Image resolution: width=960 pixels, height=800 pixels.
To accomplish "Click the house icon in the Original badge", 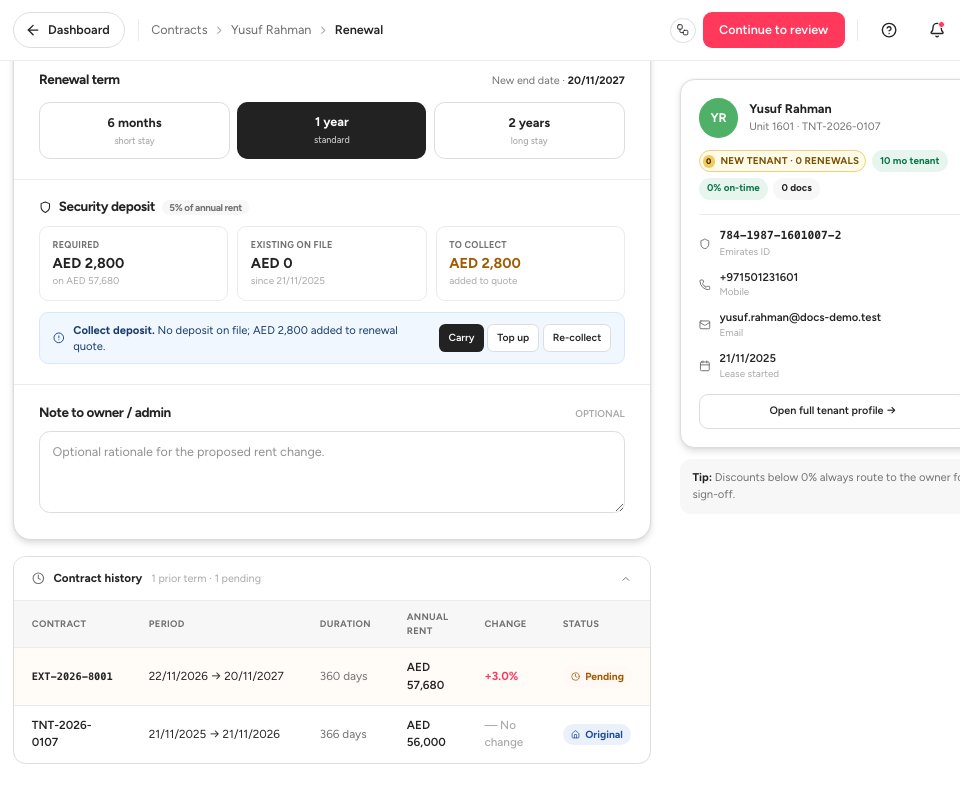I will point(576,735).
